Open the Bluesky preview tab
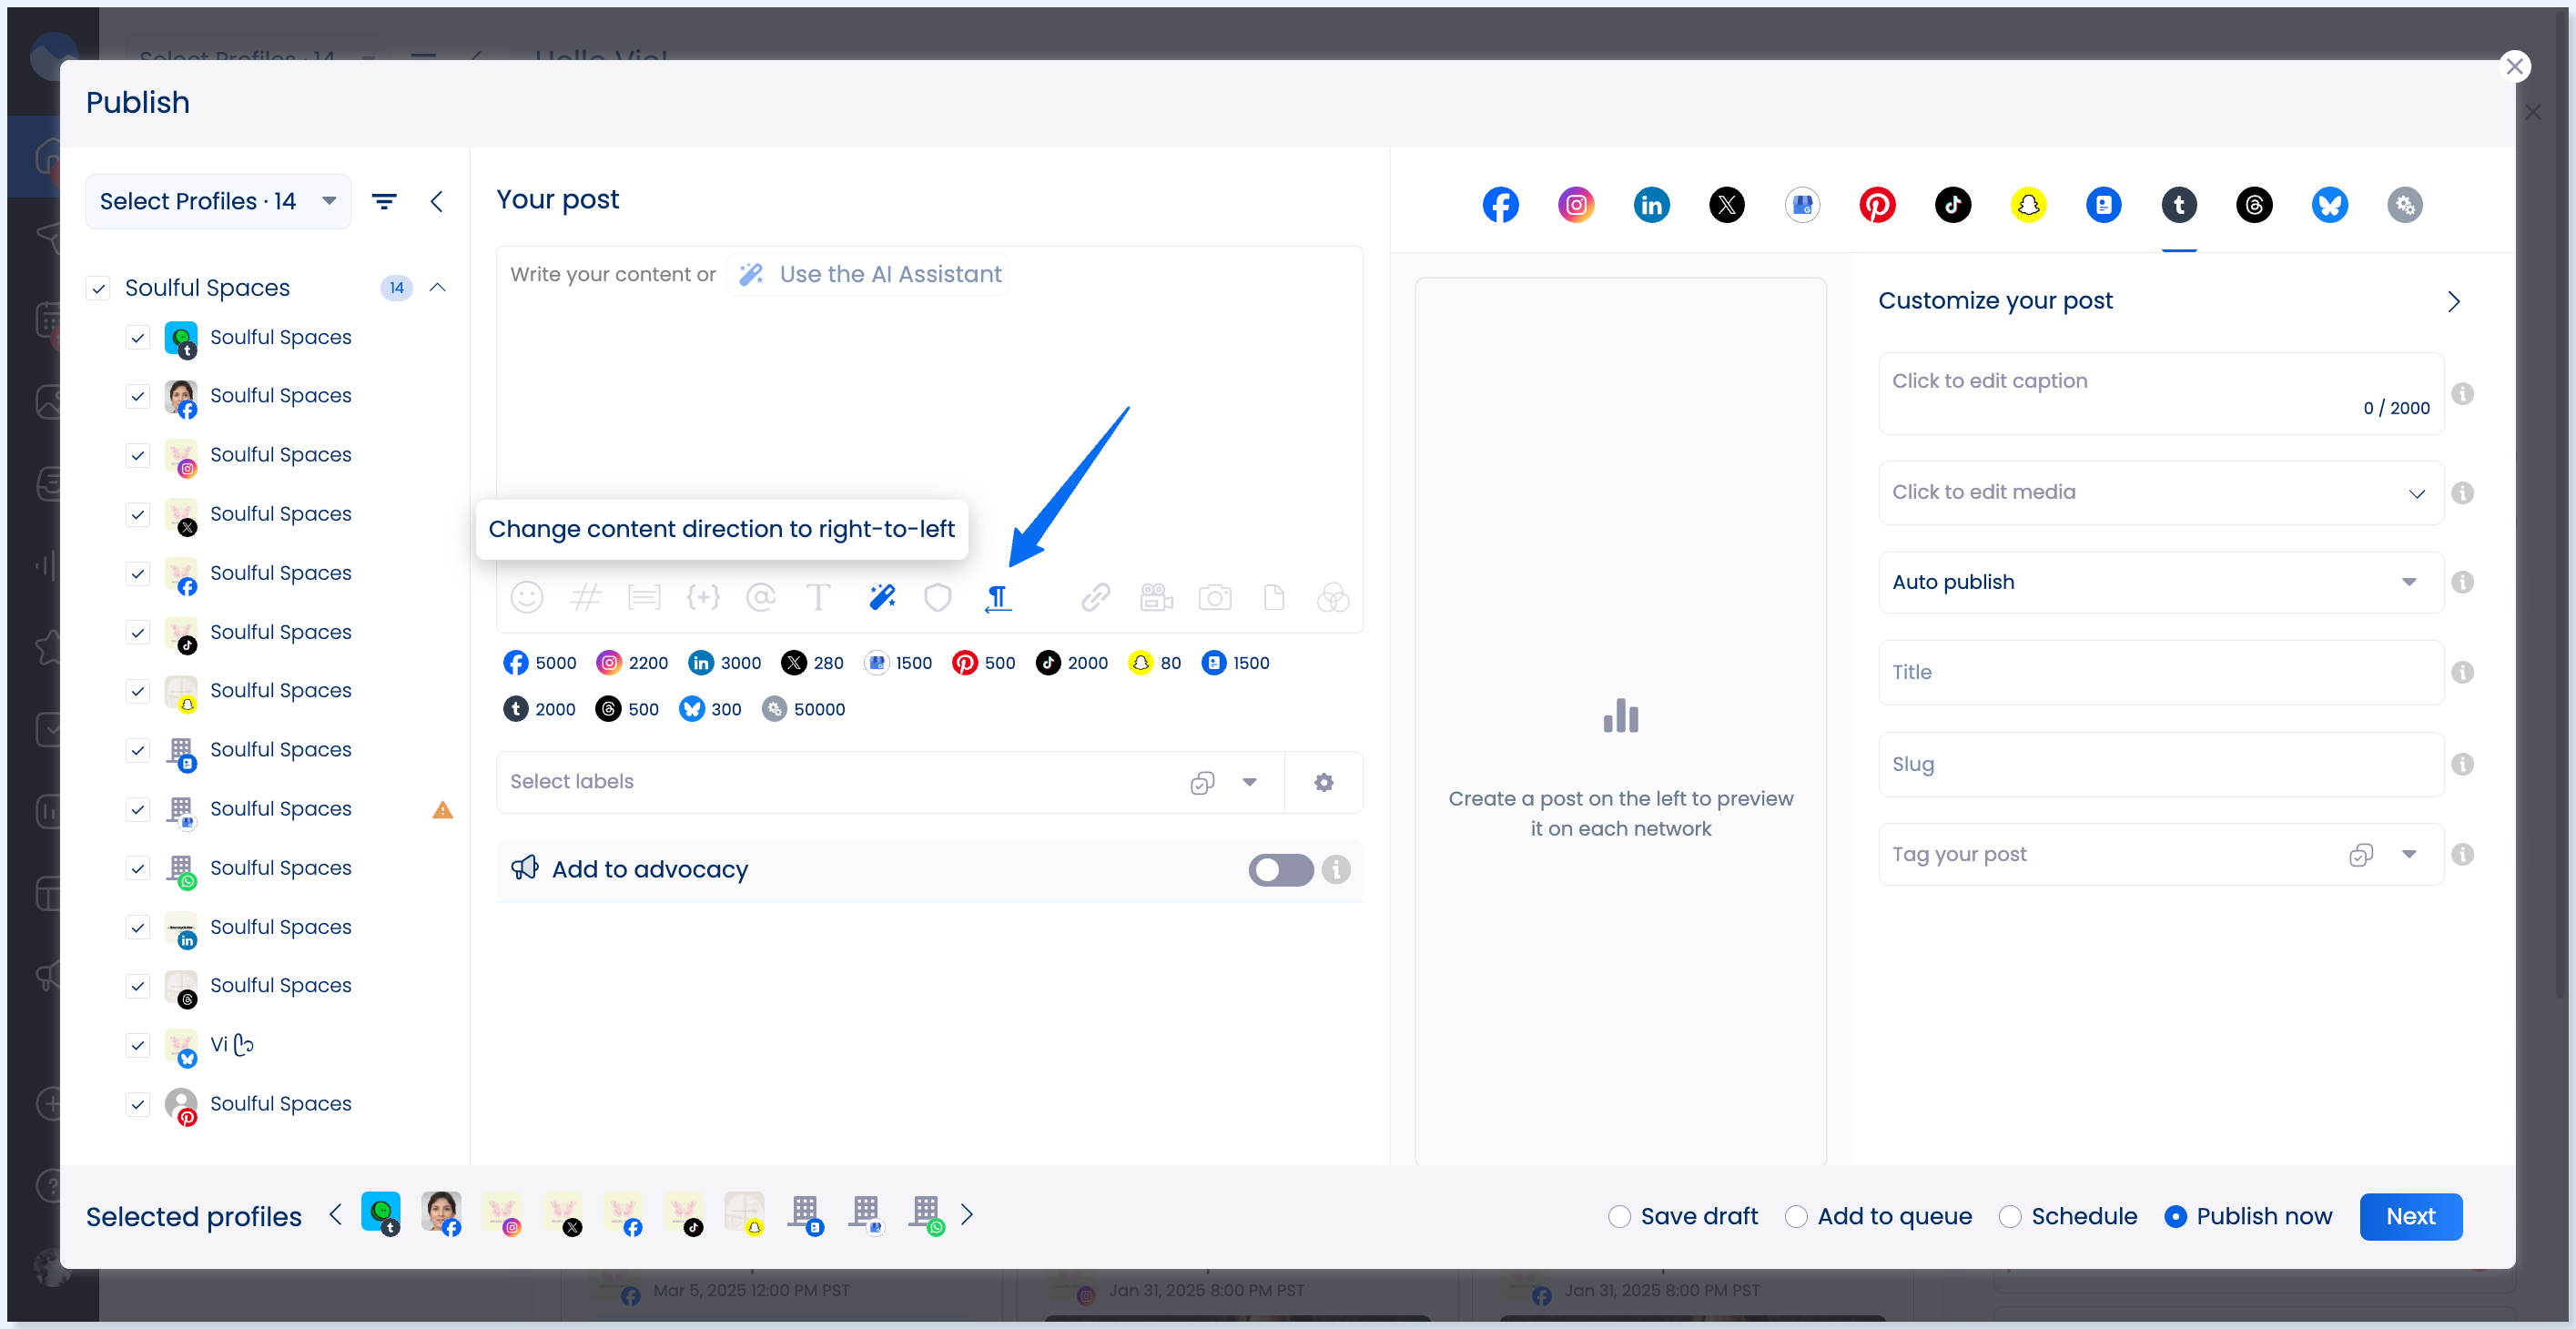Viewport: 2576px width, 1329px height. point(2329,204)
